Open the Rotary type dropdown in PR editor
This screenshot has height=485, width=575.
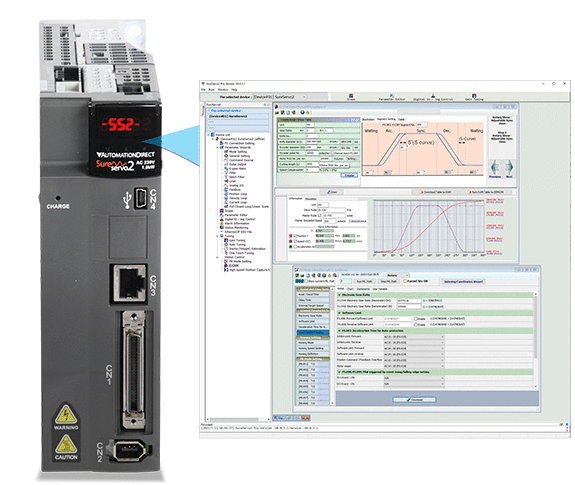[x=398, y=275]
